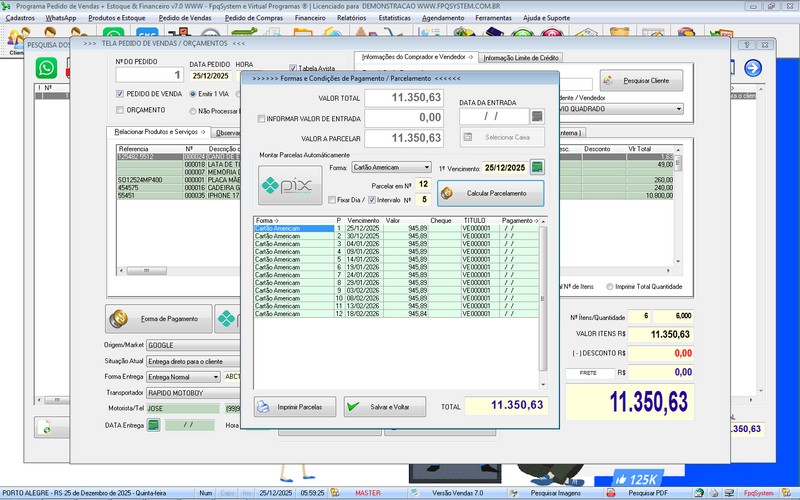Viewport: 800px width, 500px height.
Task: Click Calcular Parcelamento button
Action: point(490,193)
